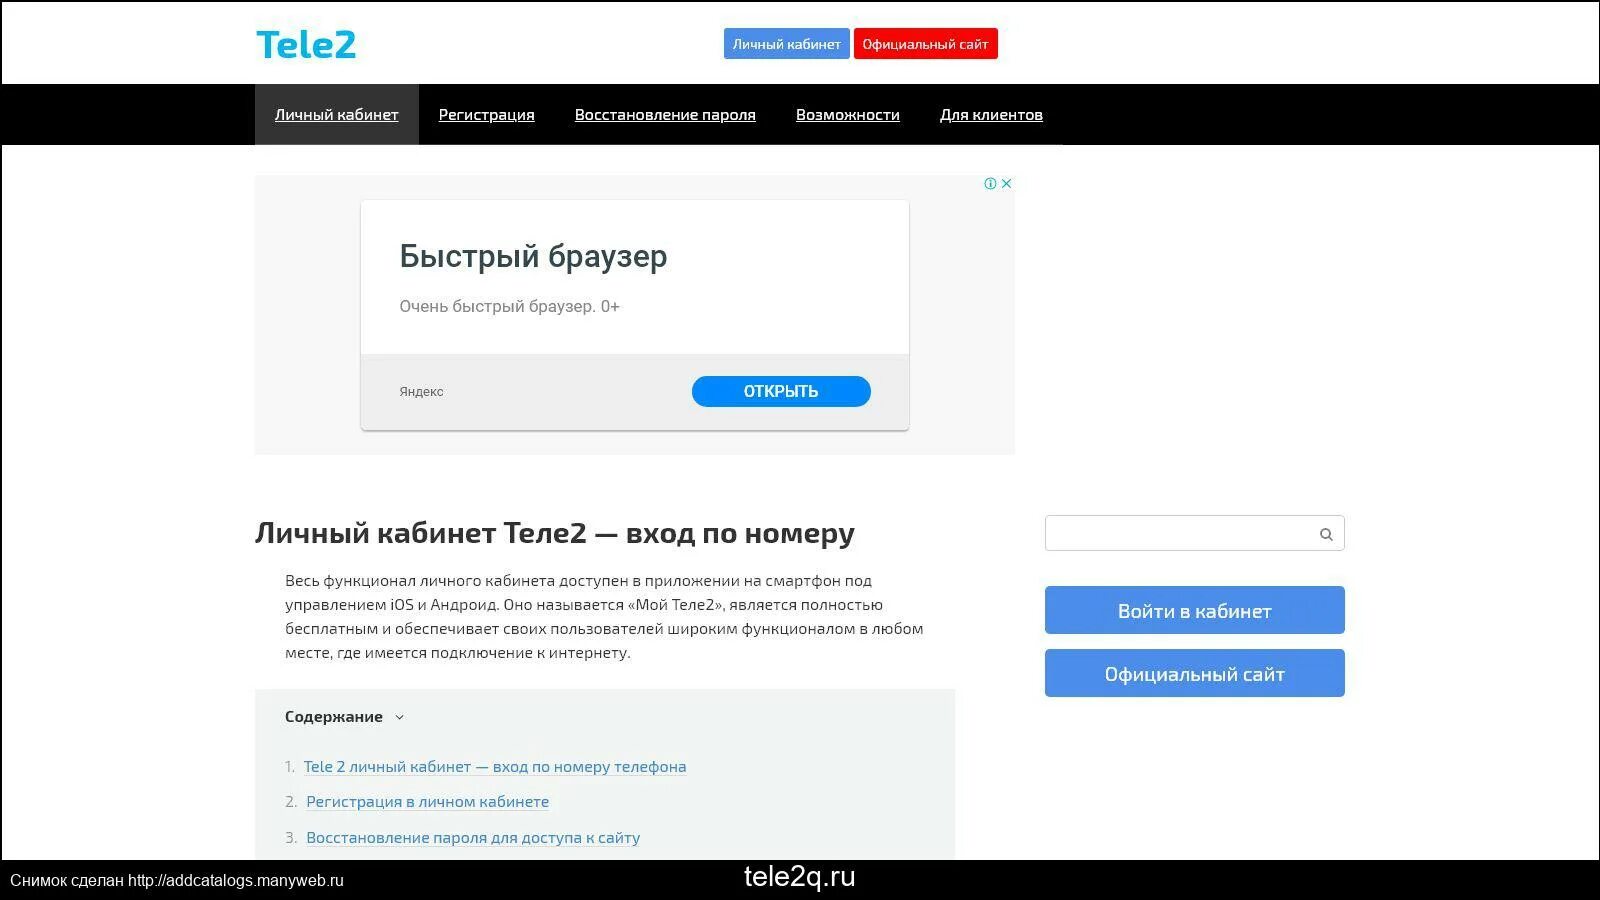Viewport: 1600px width, 900px height.
Task: Open the Восстановление пароля menu item
Action: pos(665,115)
